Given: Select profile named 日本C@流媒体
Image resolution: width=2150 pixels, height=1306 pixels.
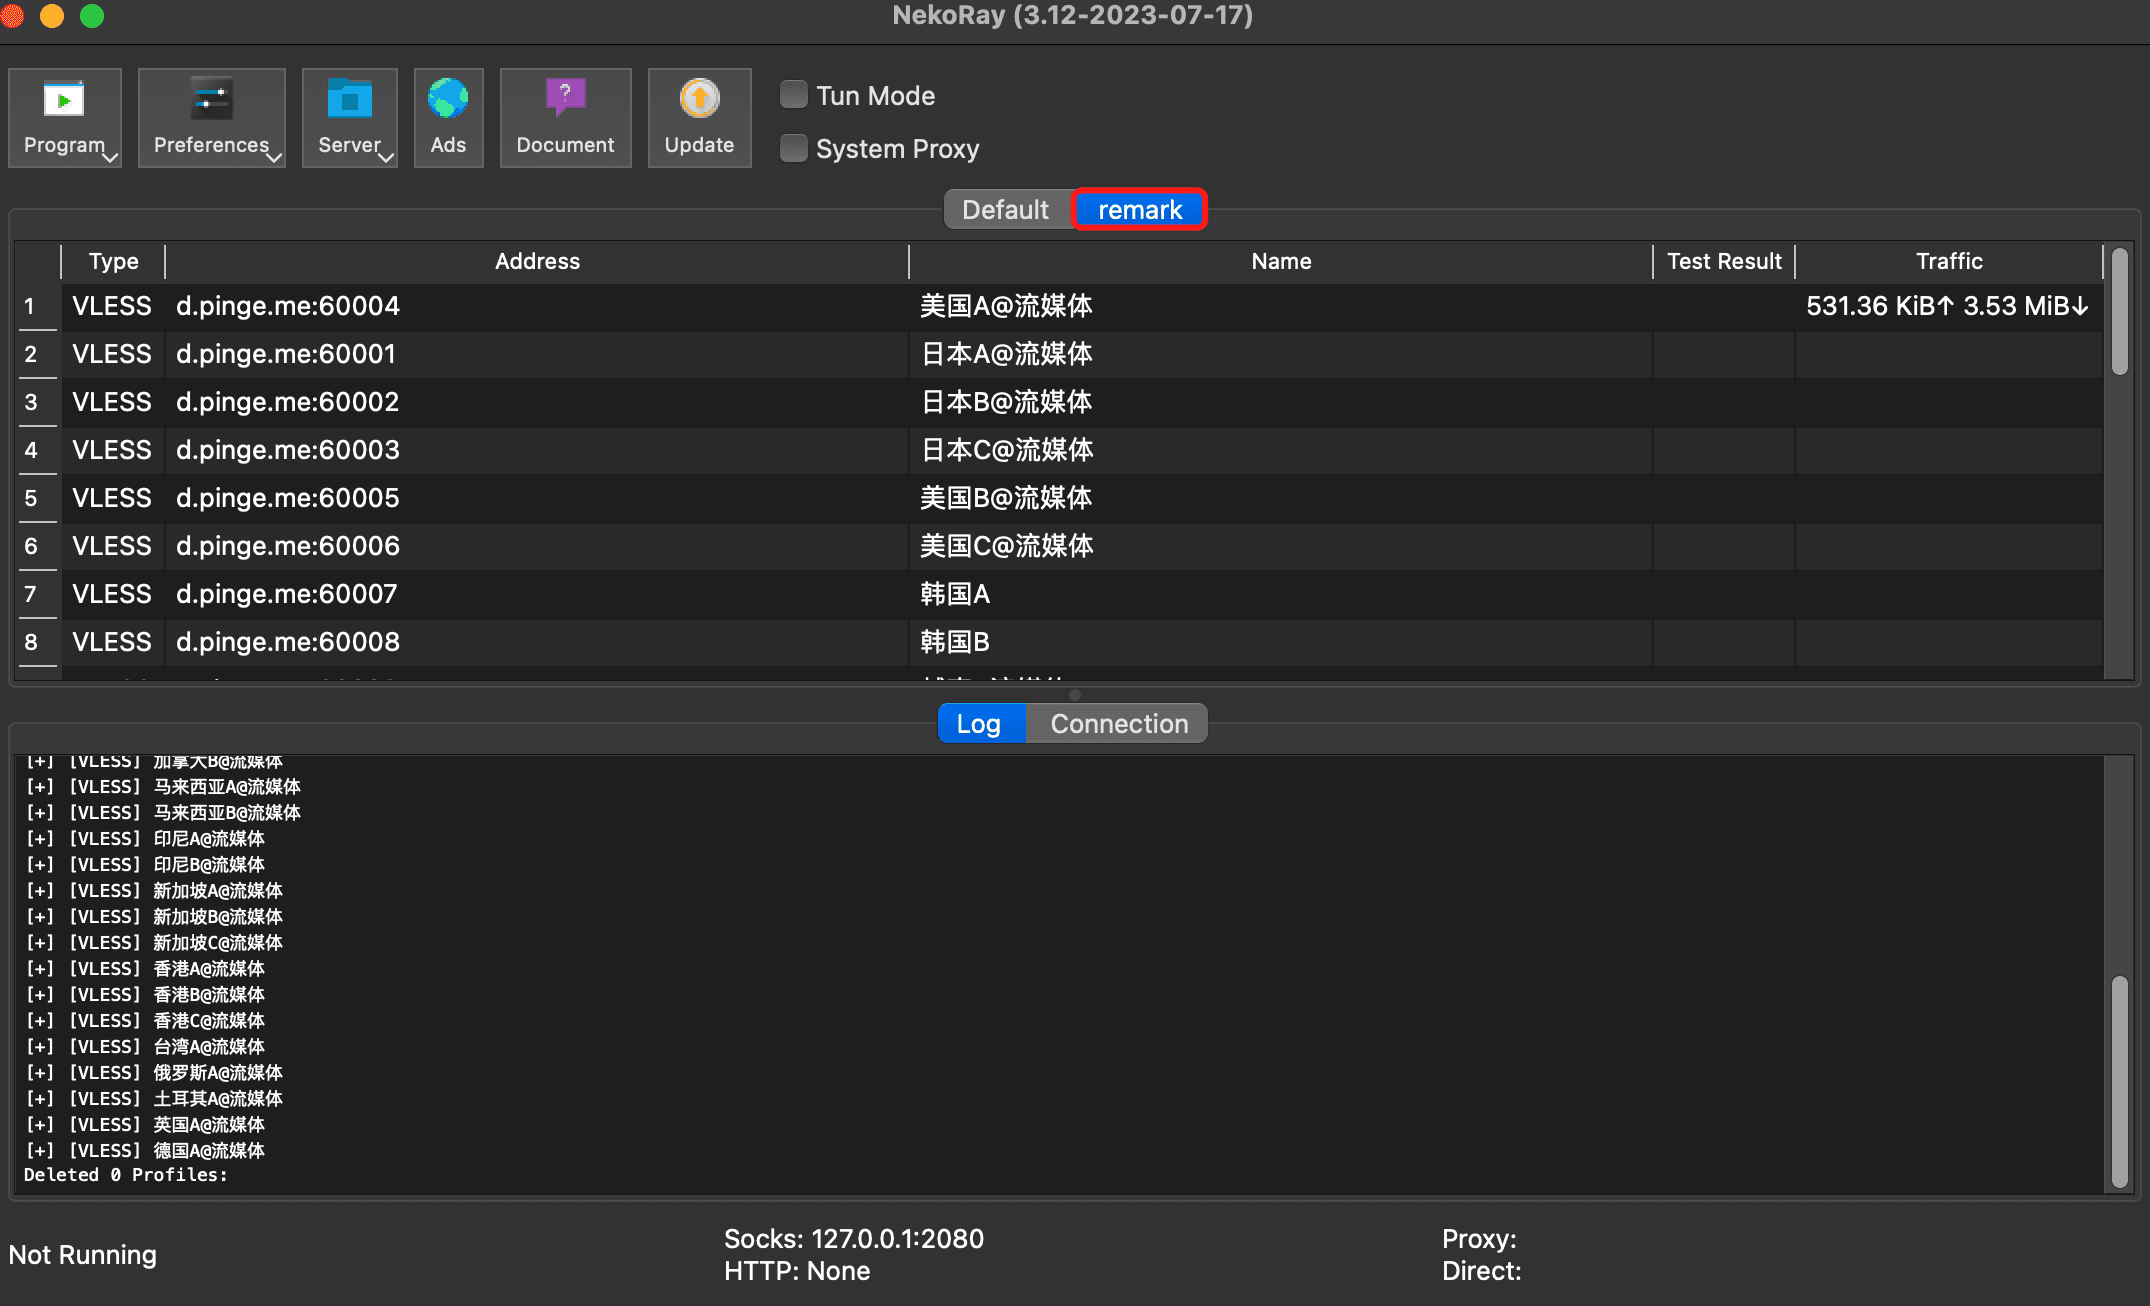Looking at the screenshot, I should point(1007,450).
